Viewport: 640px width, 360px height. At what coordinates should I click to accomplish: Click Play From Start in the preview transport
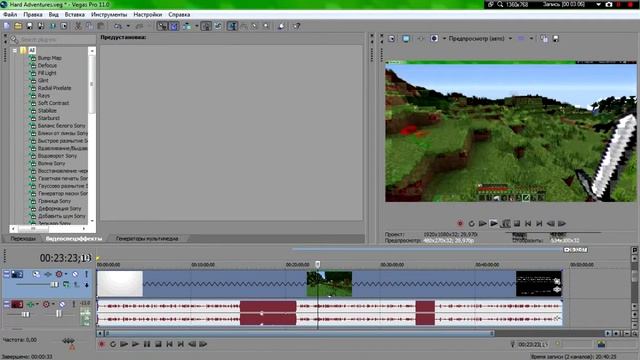(x=482, y=223)
